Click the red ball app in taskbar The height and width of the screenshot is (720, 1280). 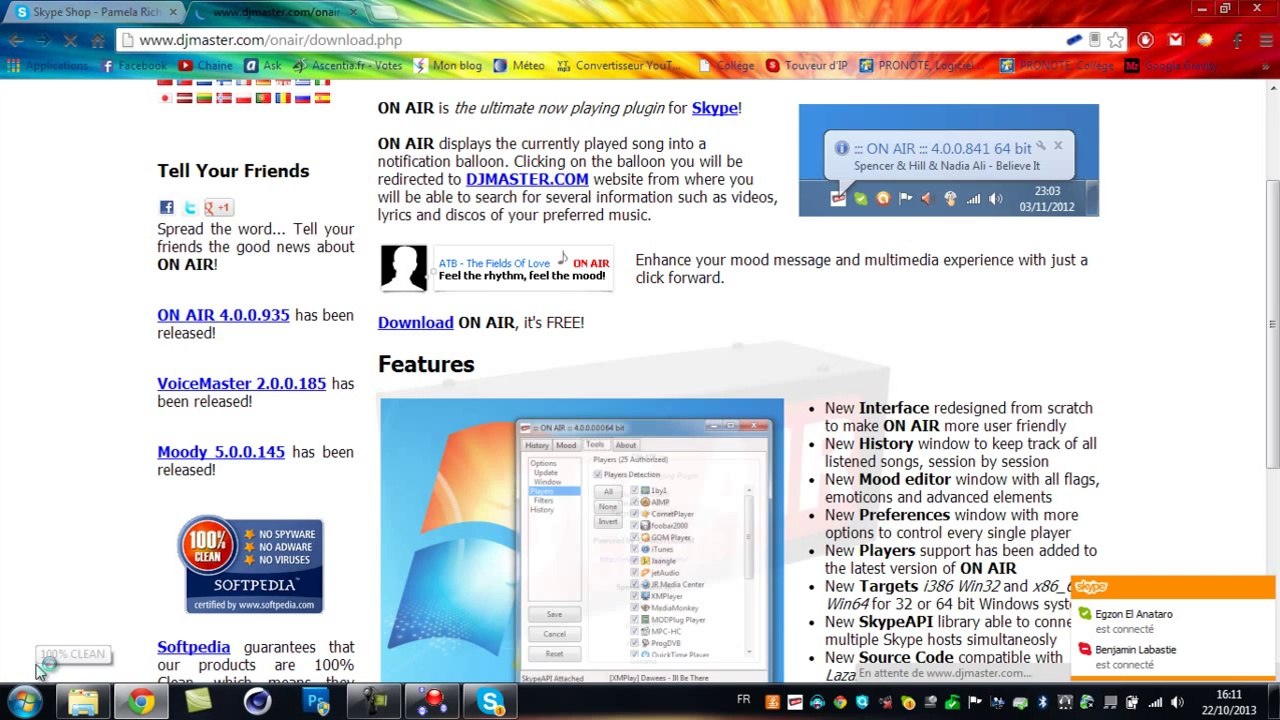[x=433, y=702]
